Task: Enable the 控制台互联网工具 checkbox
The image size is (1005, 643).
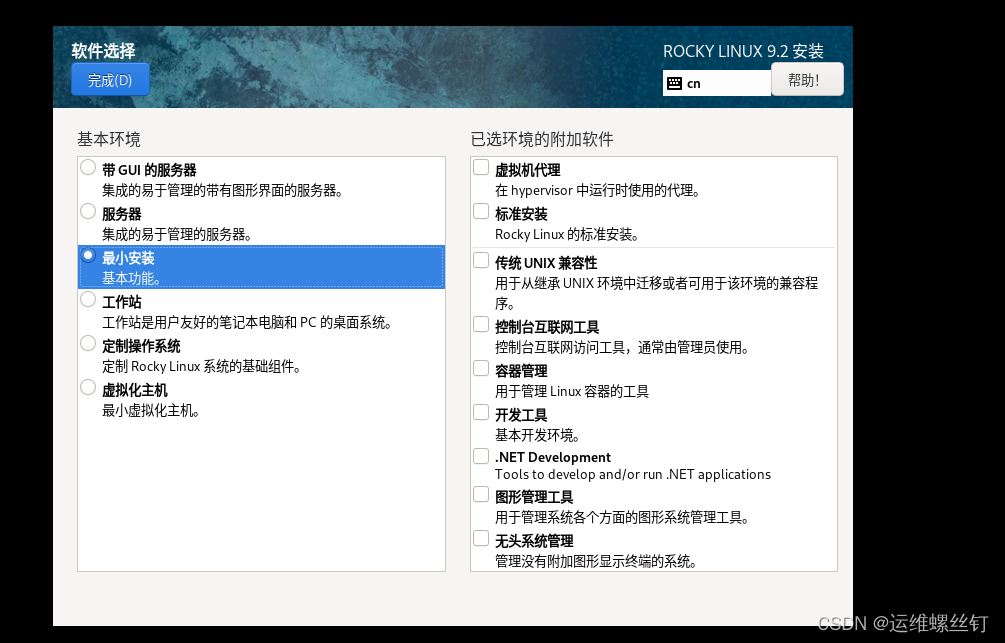Action: 481,324
